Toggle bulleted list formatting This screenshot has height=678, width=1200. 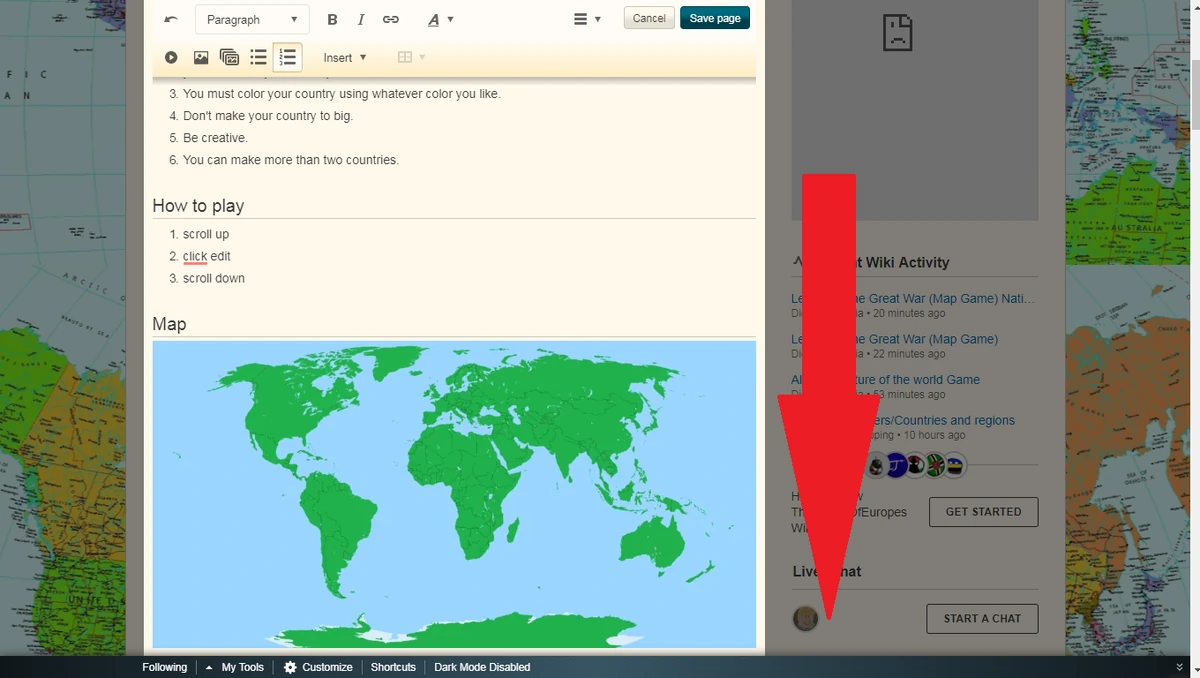(258, 57)
